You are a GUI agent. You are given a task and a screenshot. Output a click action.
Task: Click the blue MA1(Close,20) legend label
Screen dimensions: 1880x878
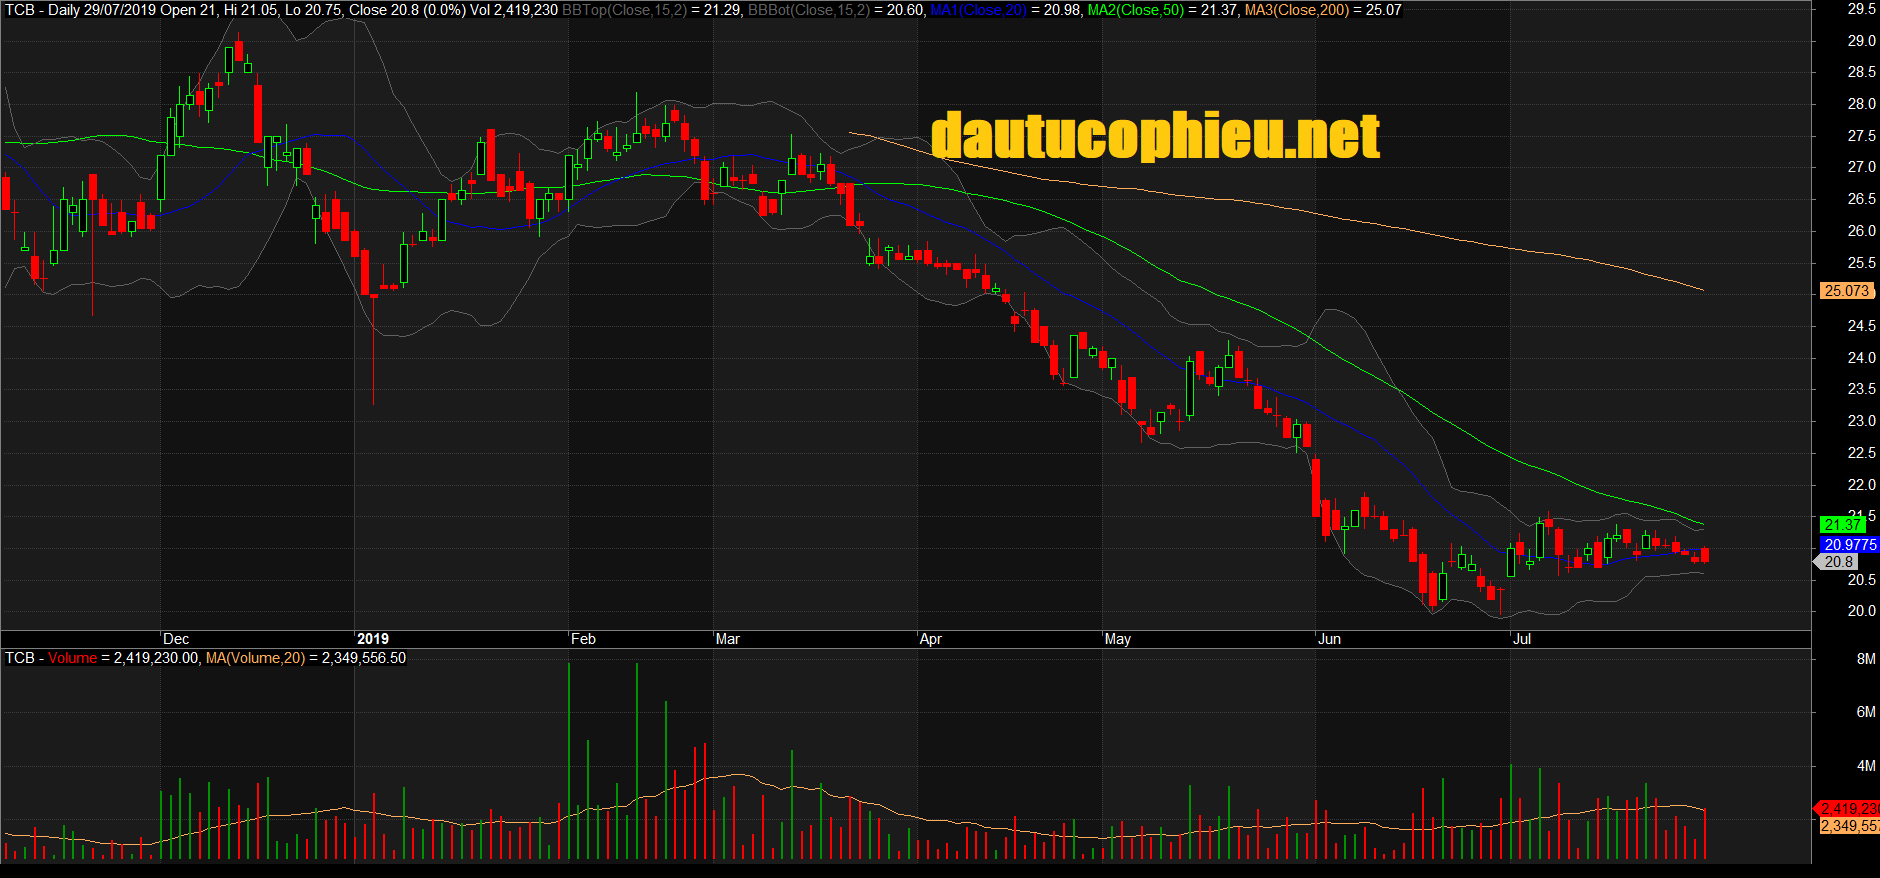(x=978, y=10)
